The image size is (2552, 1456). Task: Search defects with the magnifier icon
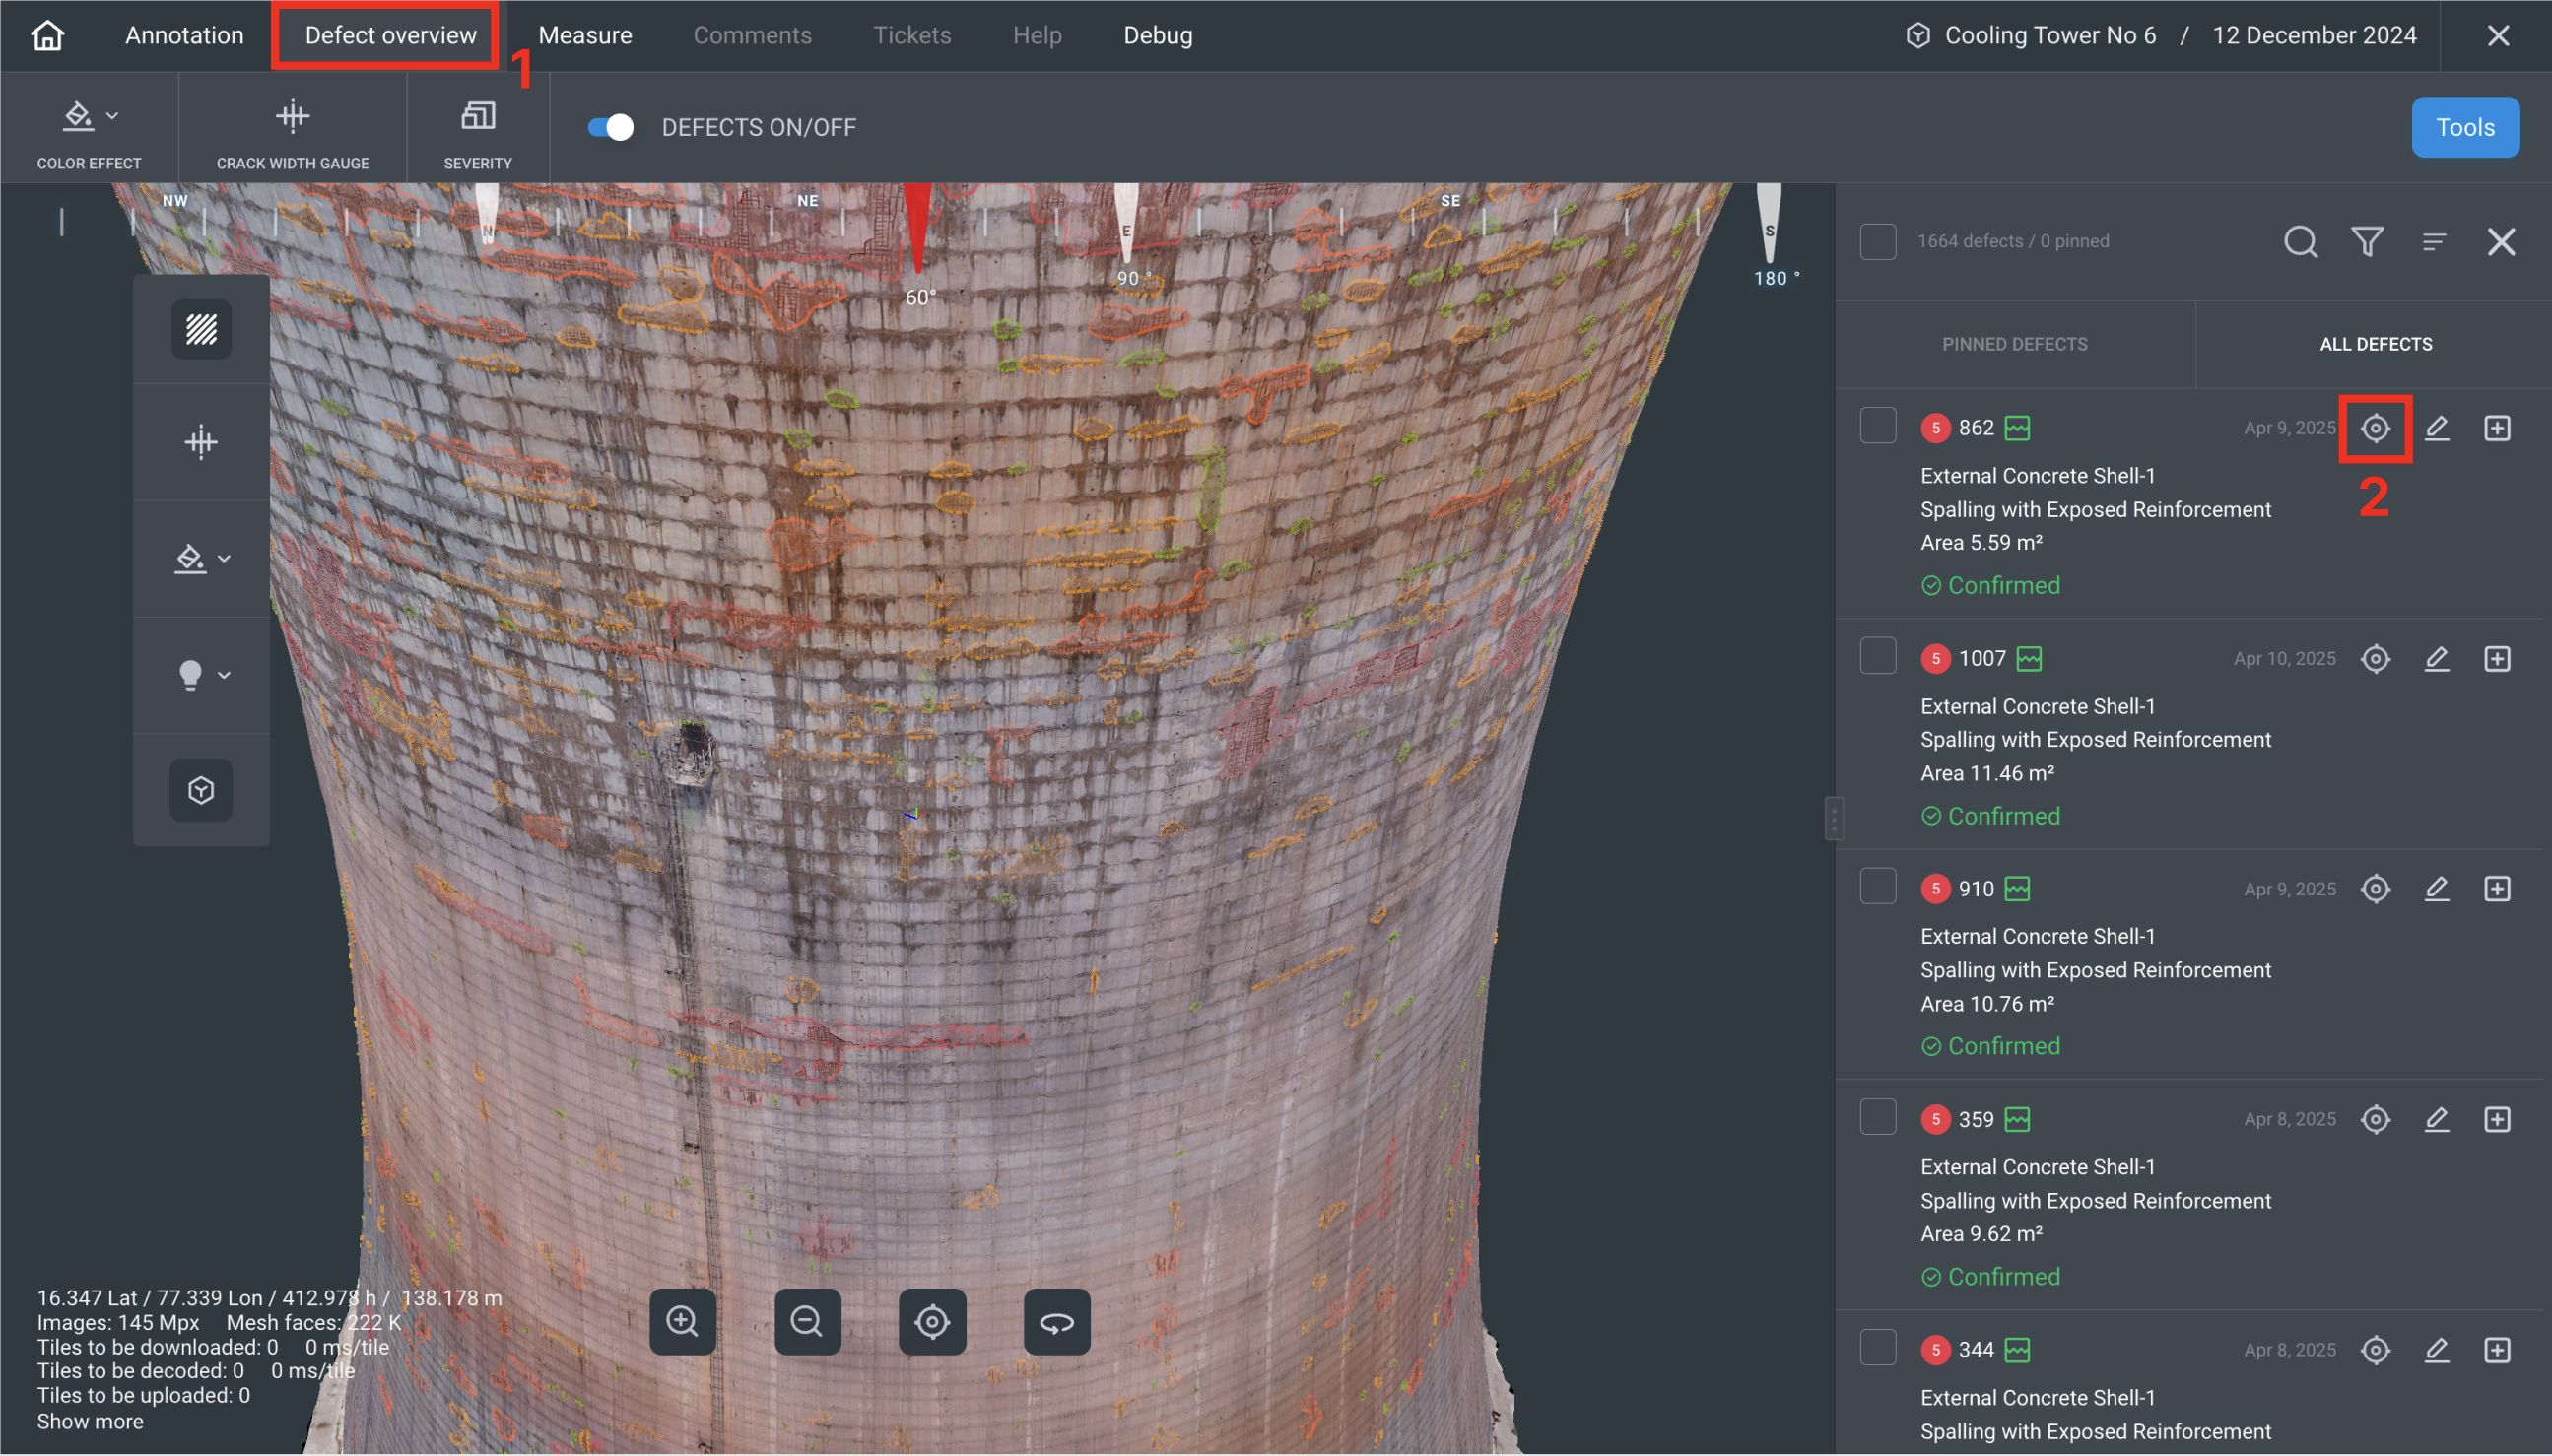point(2300,241)
